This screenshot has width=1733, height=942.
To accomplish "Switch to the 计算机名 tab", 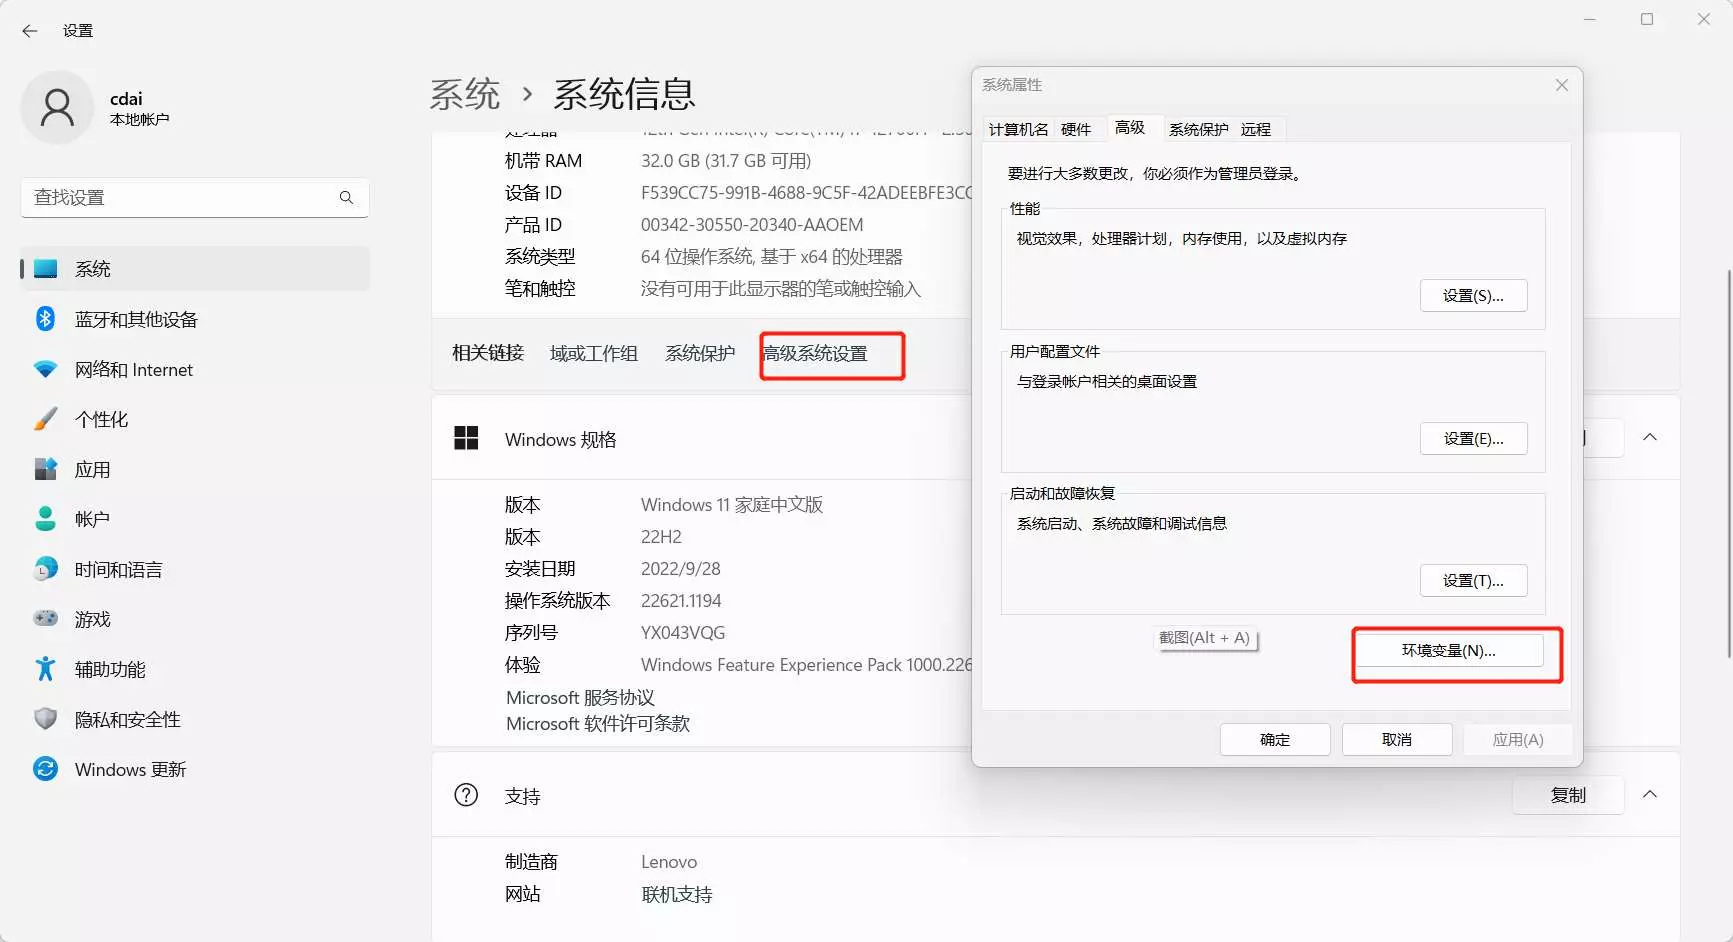I will [x=1018, y=129].
